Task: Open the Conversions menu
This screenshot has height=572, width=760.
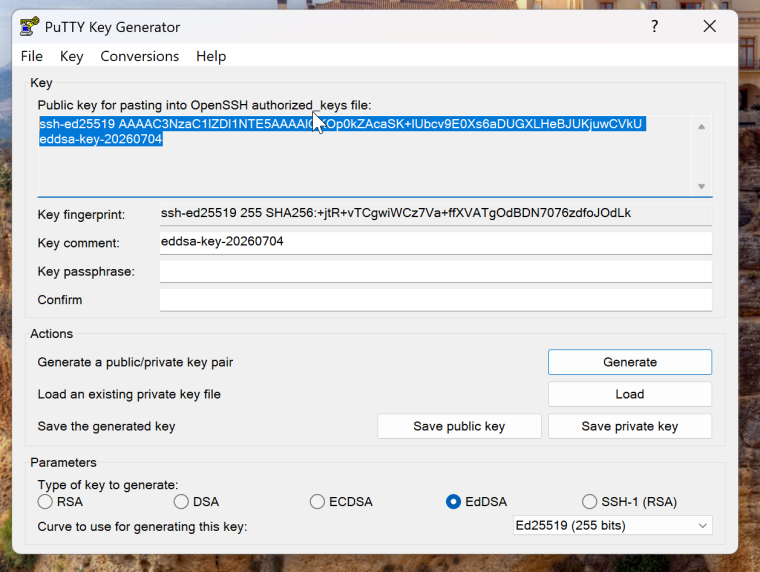Action: [x=140, y=56]
